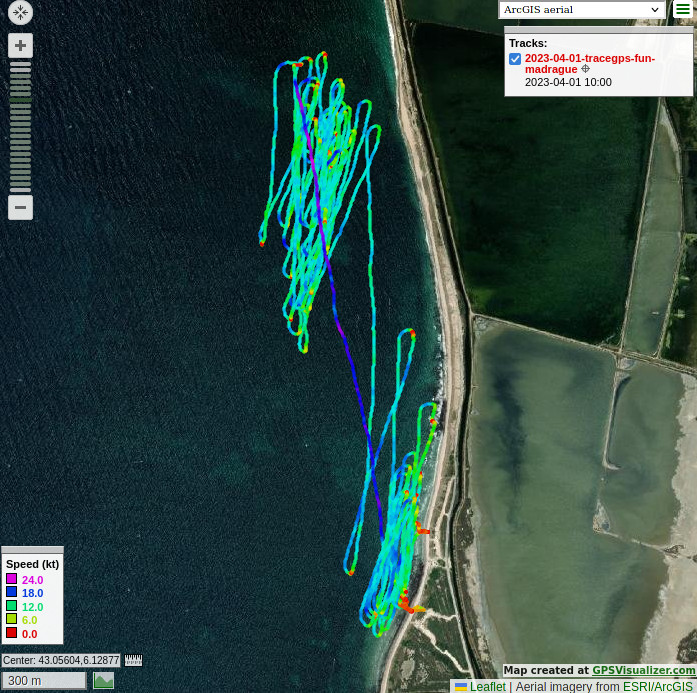The width and height of the screenshot is (697, 693).
Task: Open the ArcGIS aerial map type dropdown
Action: (583, 10)
